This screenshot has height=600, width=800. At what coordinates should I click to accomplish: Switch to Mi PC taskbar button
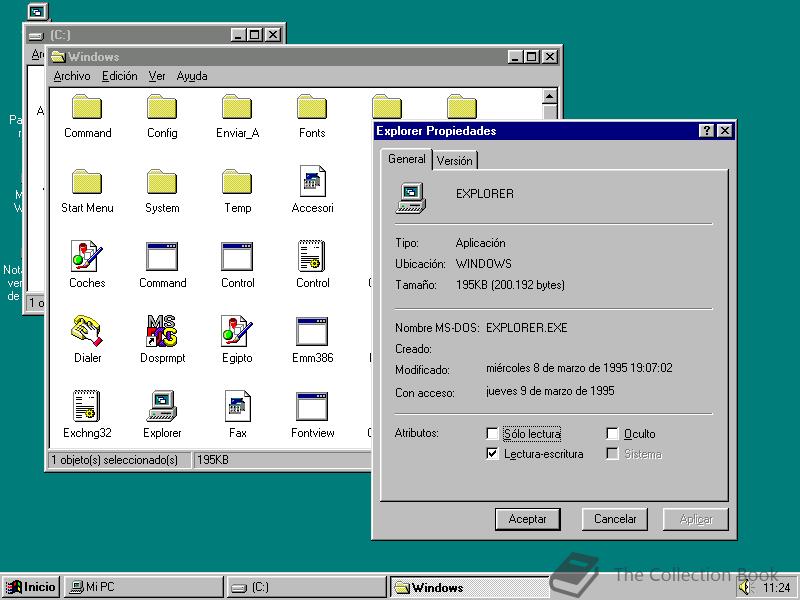[x=143, y=587]
